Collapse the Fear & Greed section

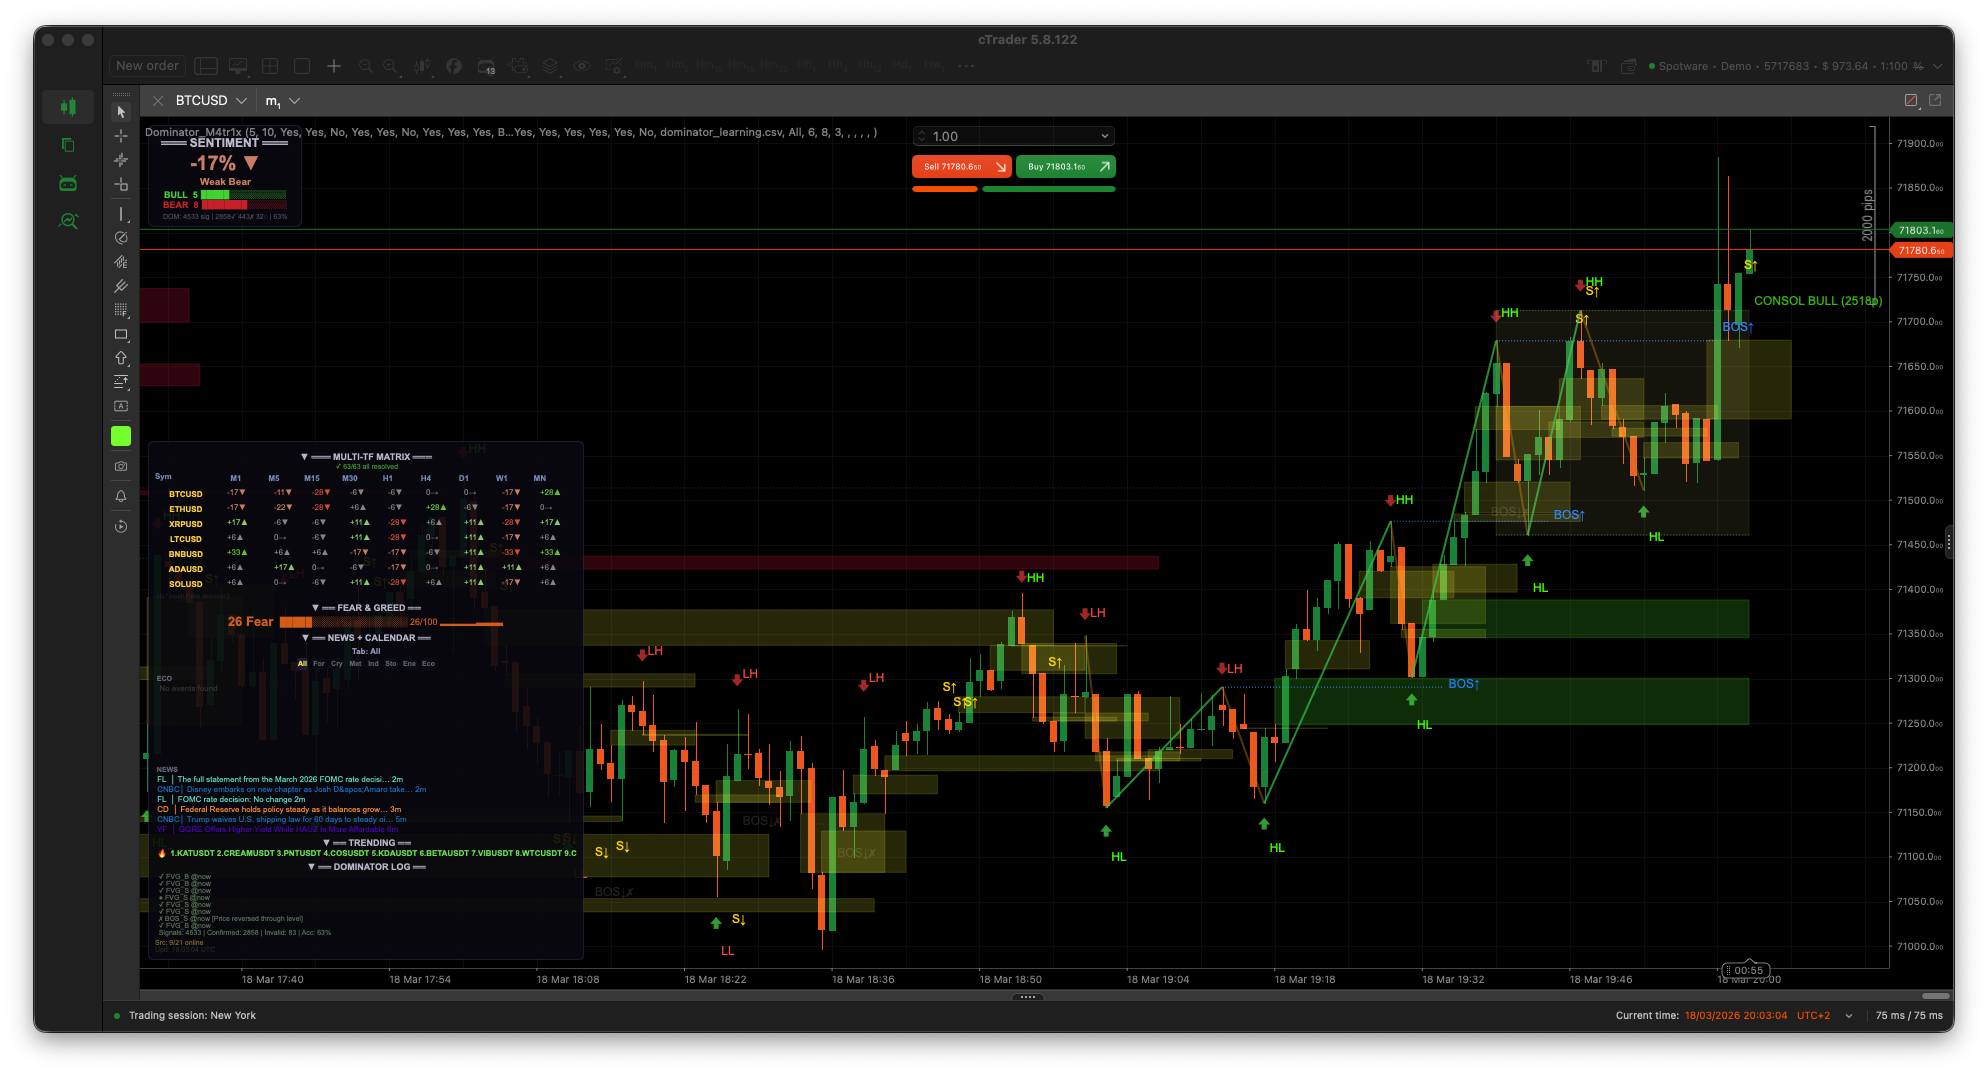(315, 608)
